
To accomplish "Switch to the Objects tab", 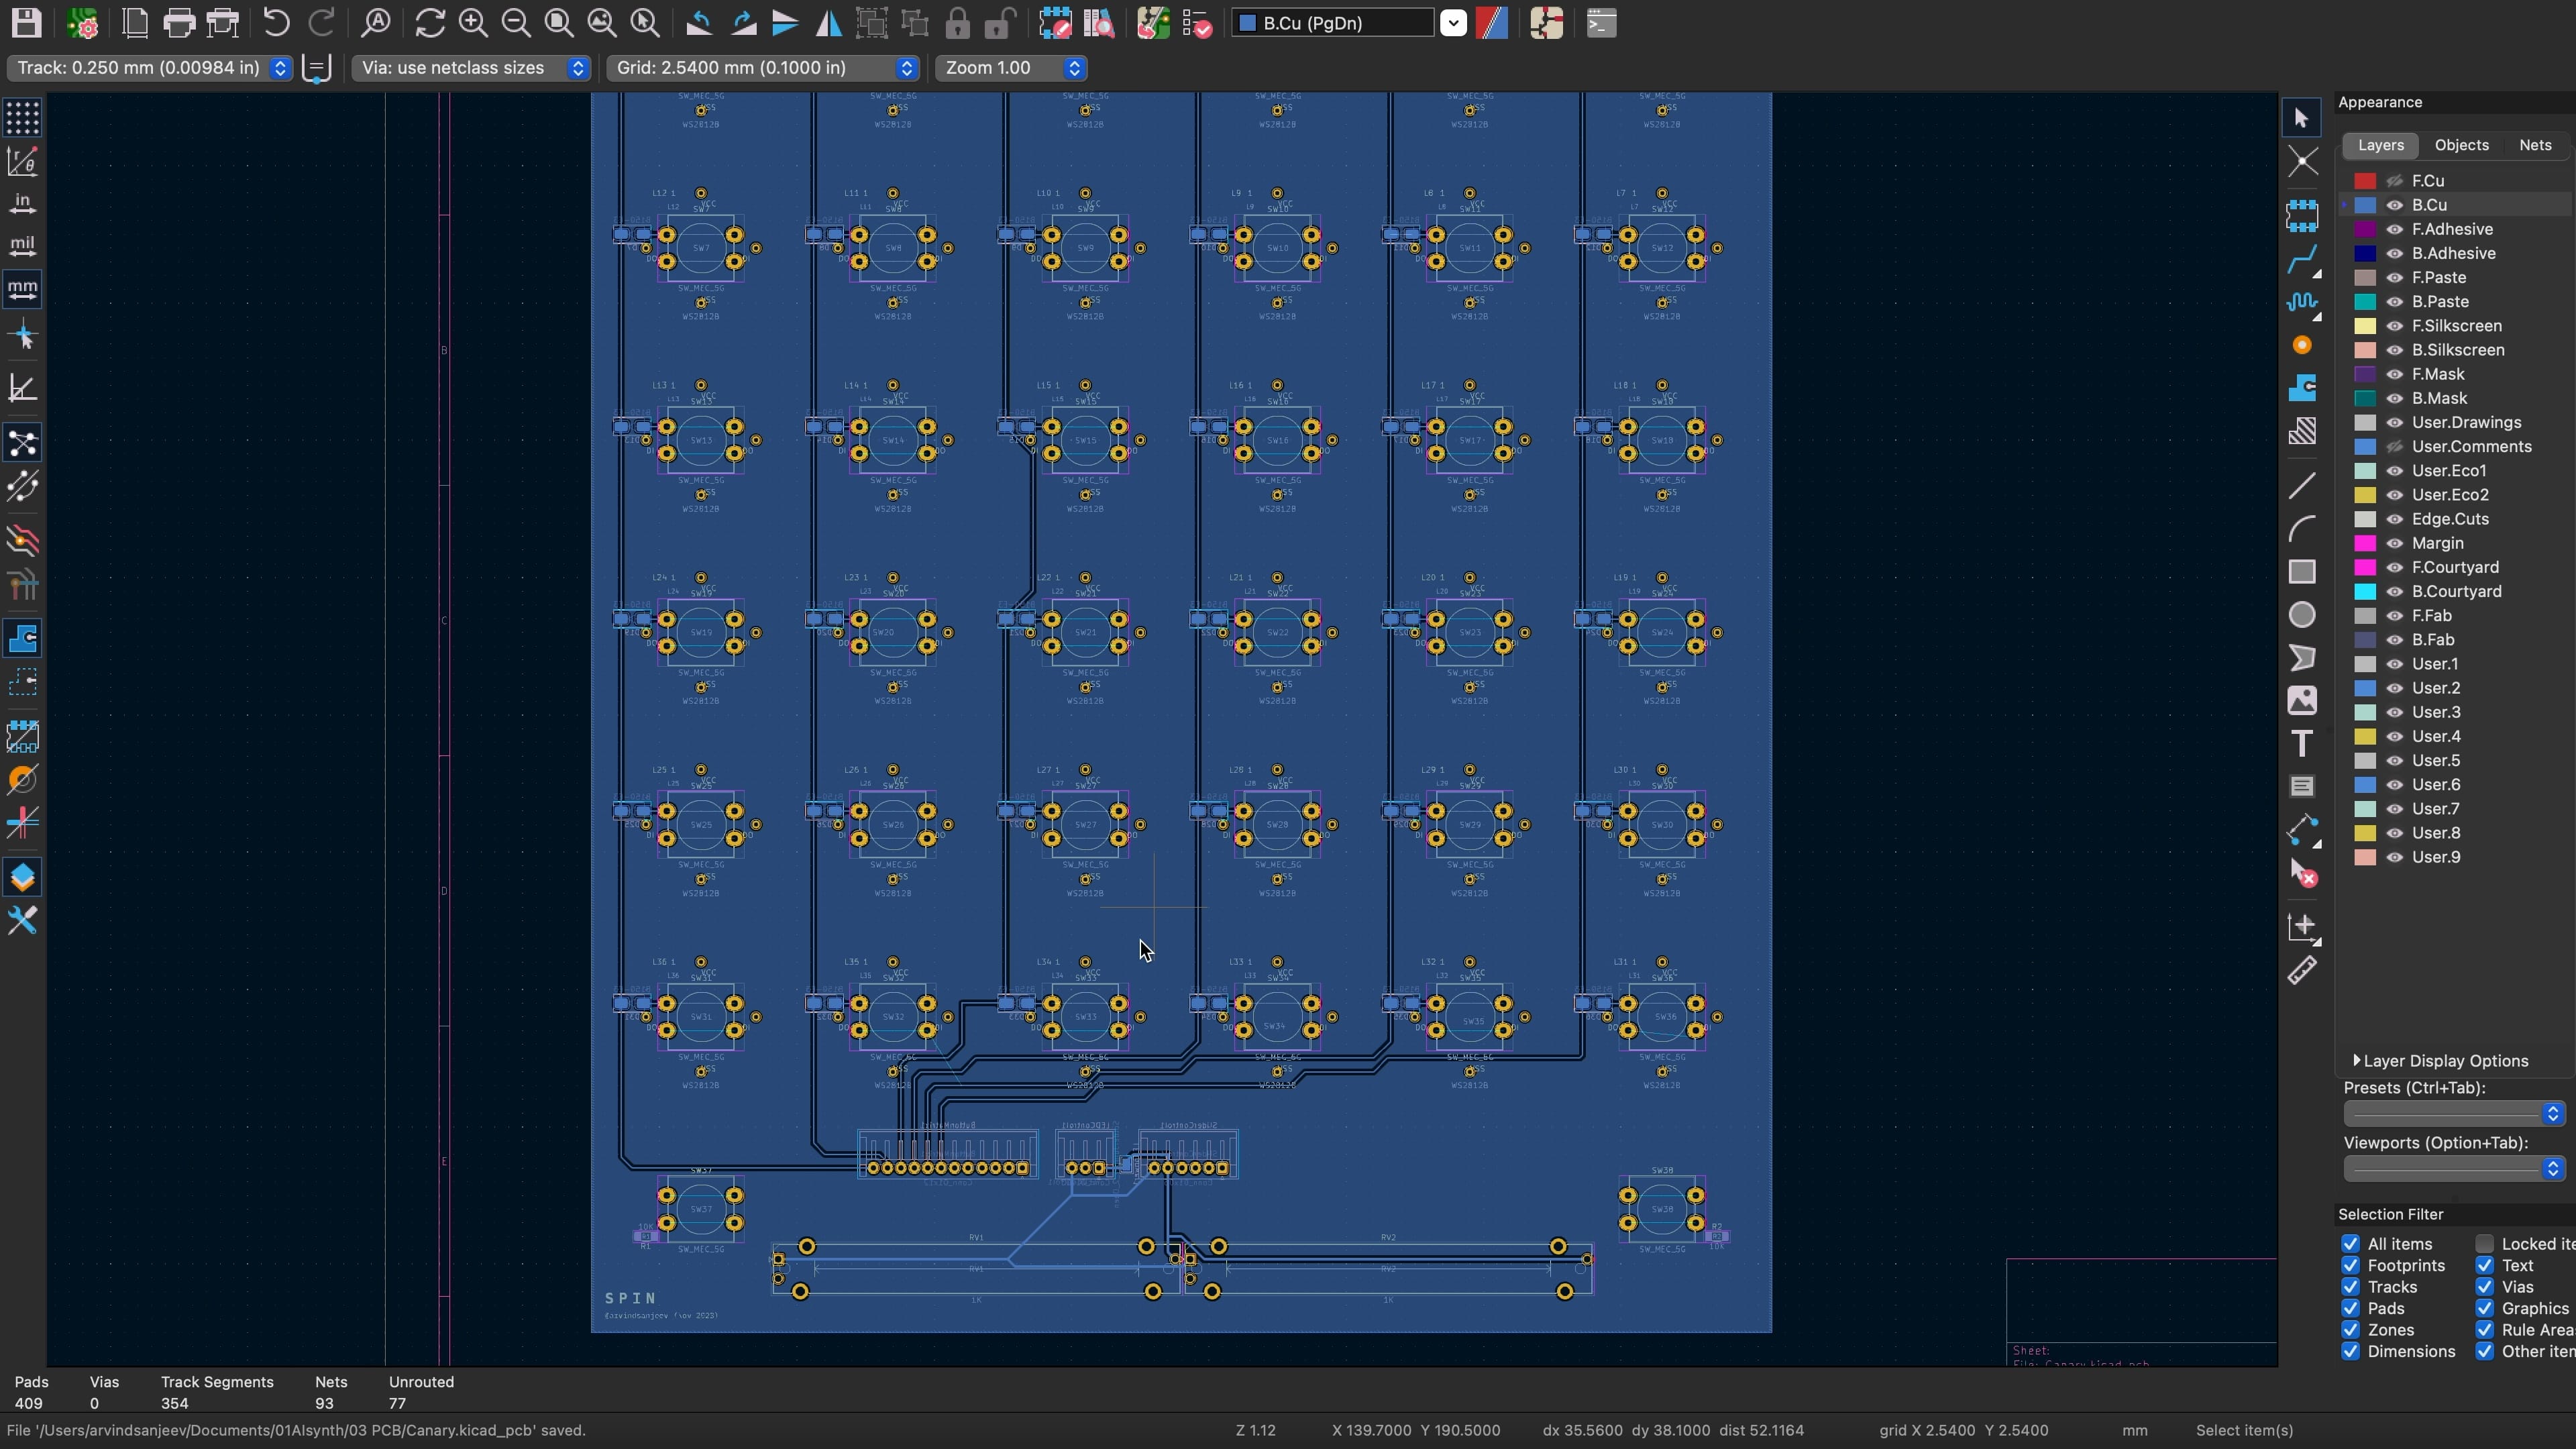I will [x=2461, y=145].
